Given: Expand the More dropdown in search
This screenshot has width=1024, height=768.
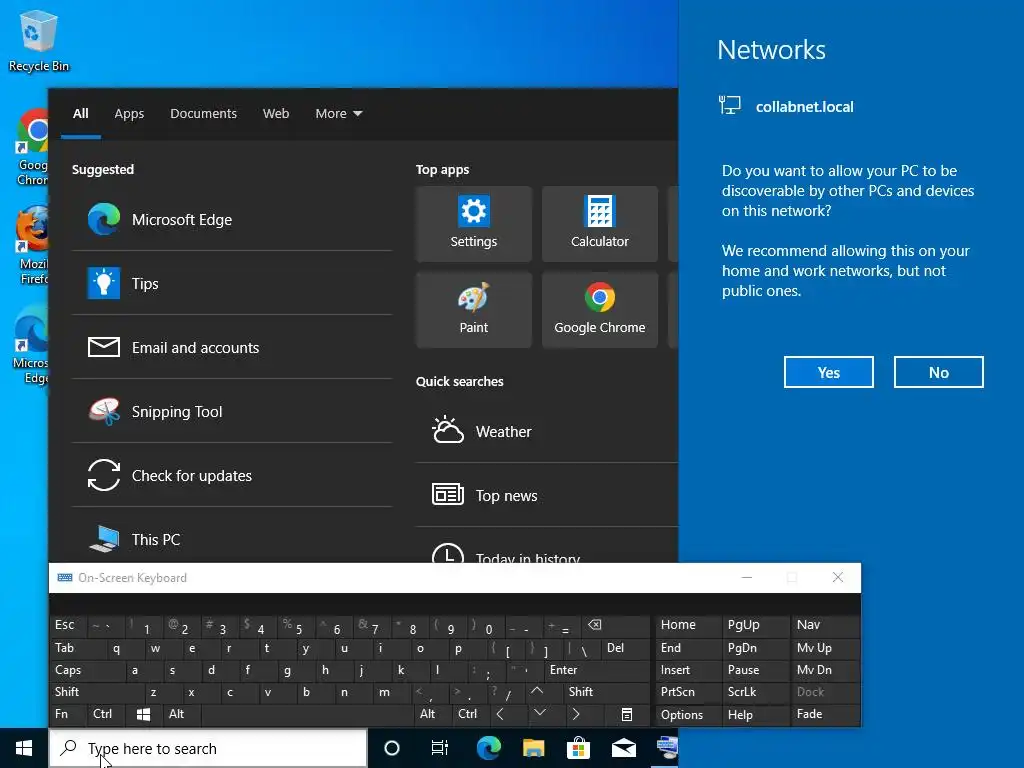Looking at the screenshot, I should (338, 114).
